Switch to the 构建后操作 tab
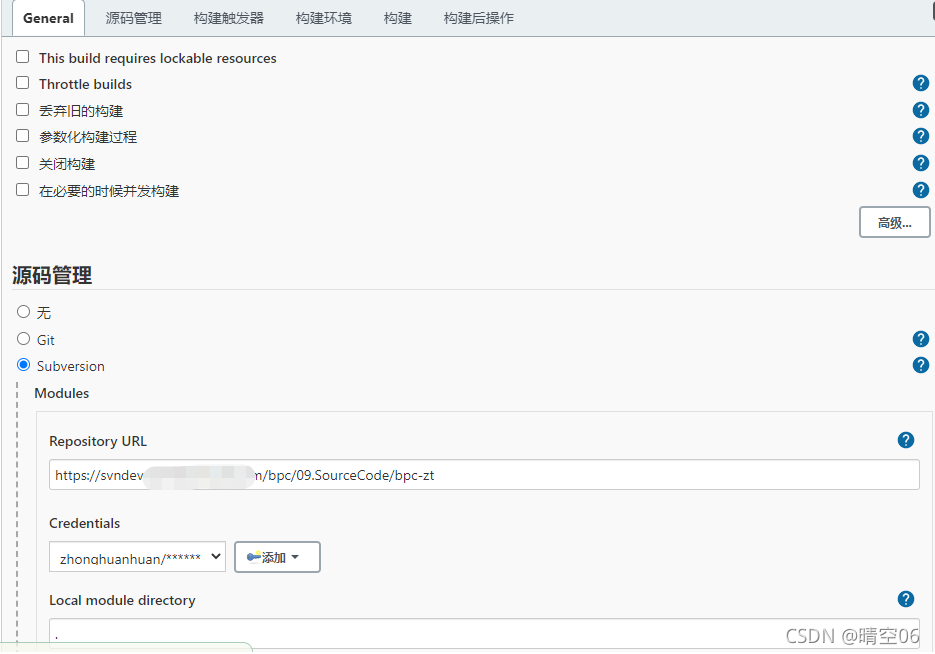The height and width of the screenshot is (654, 935). pos(479,18)
